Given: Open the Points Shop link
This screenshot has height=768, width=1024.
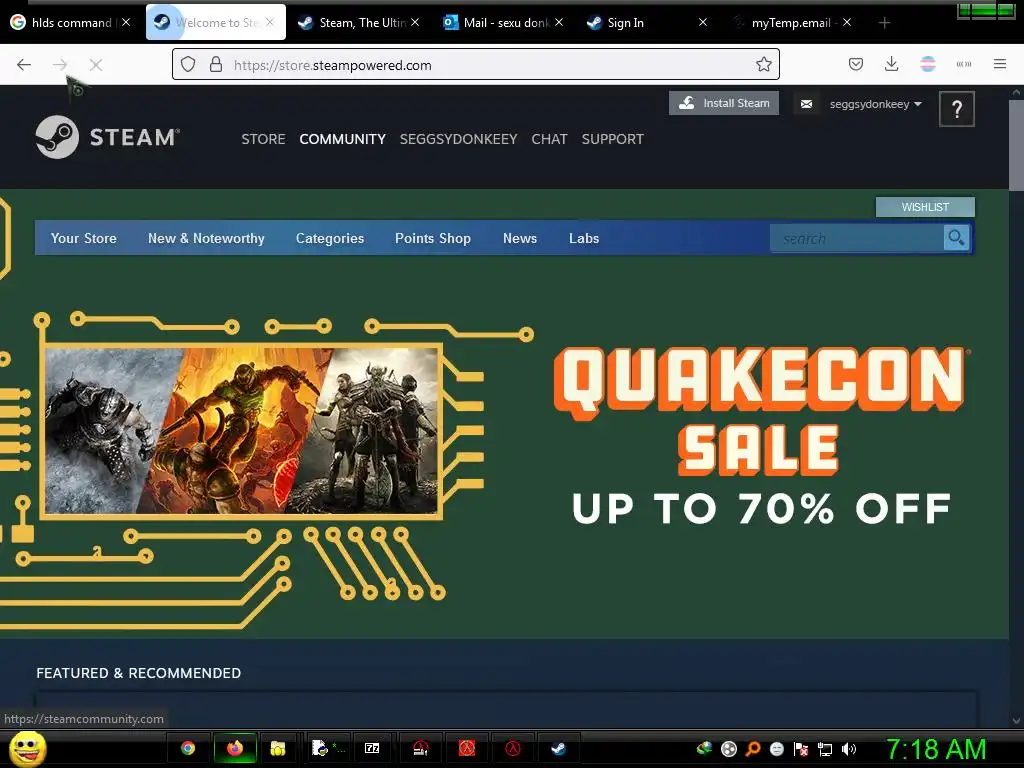Looking at the screenshot, I should click(433, 238).
